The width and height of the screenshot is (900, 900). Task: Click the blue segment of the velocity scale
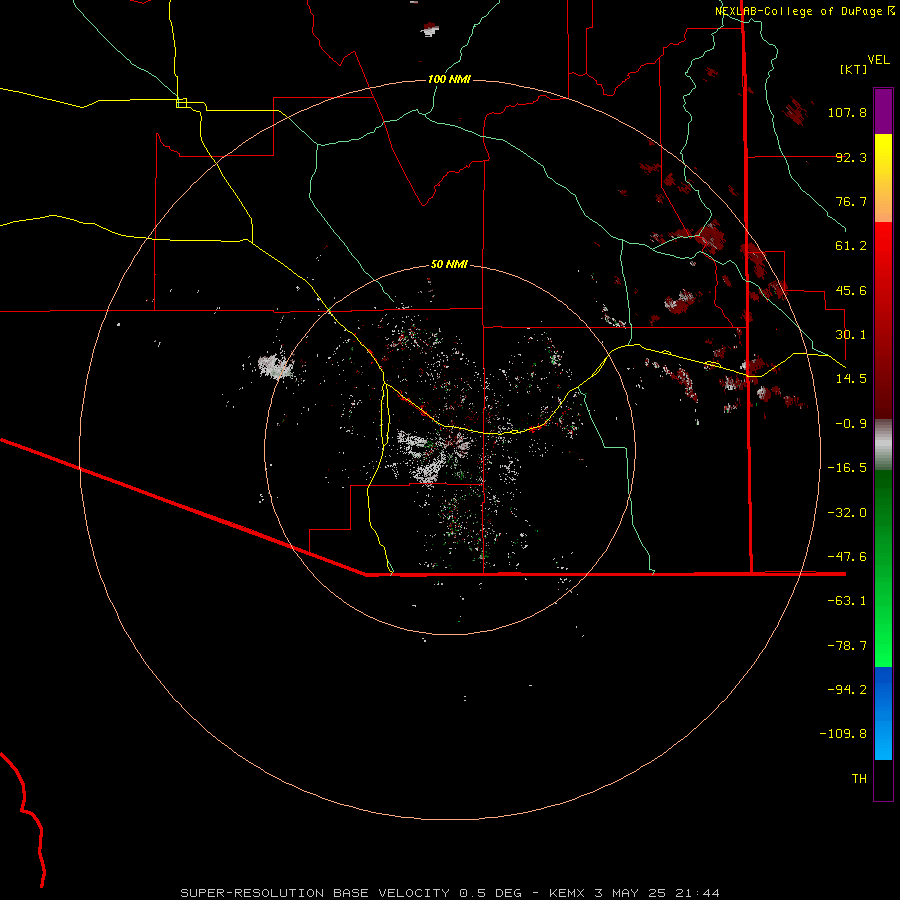[x=883, y=713]
